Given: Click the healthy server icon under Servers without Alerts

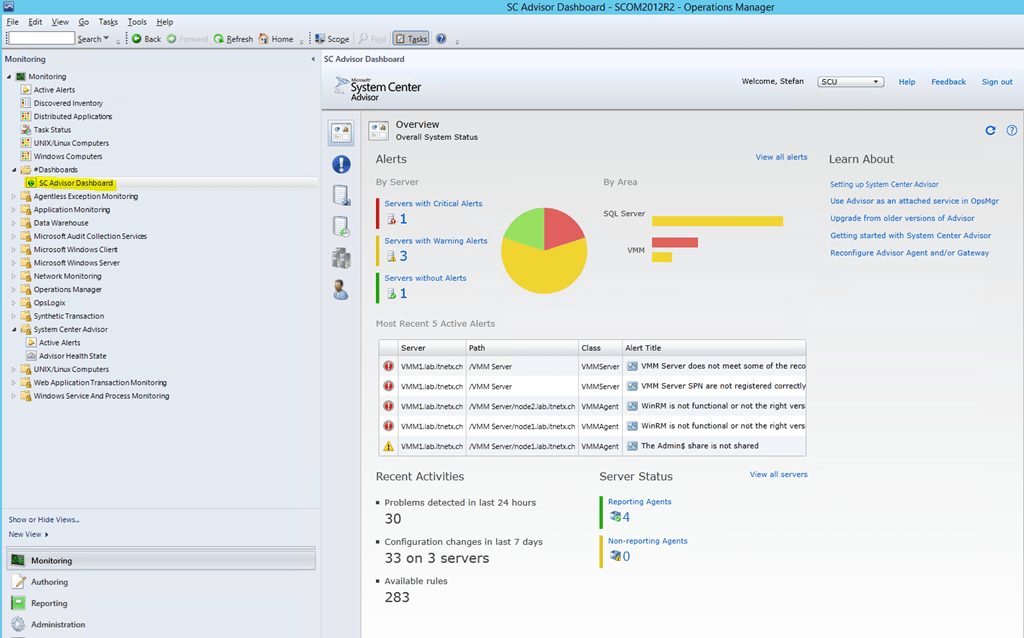Looking at the screenshot, I should click(391, 293).
